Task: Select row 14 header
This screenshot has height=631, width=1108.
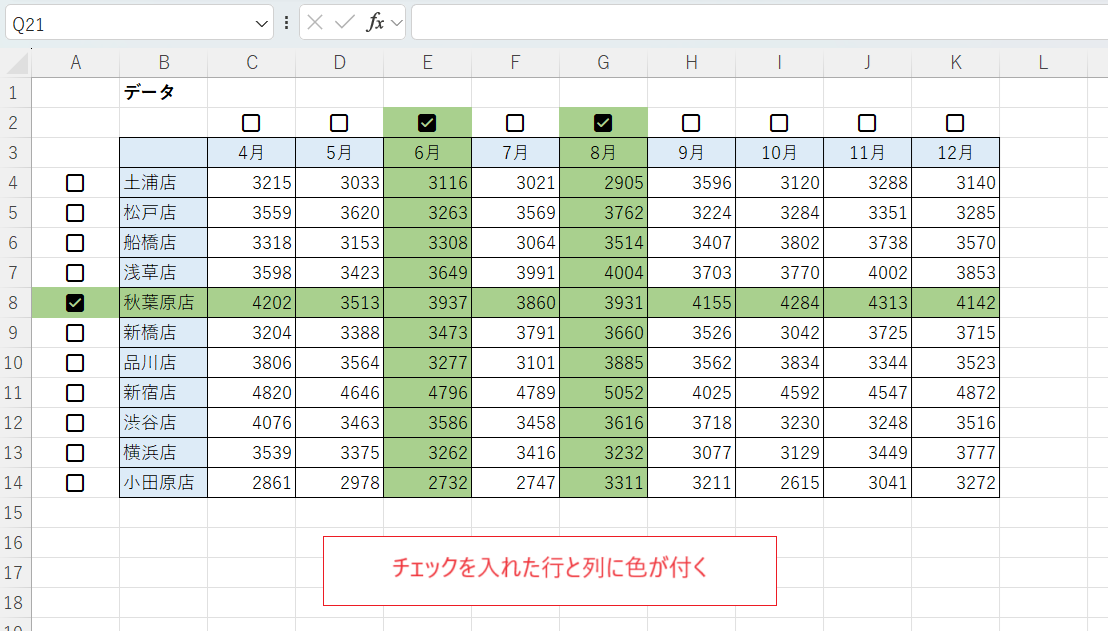Action: (14, 483)
